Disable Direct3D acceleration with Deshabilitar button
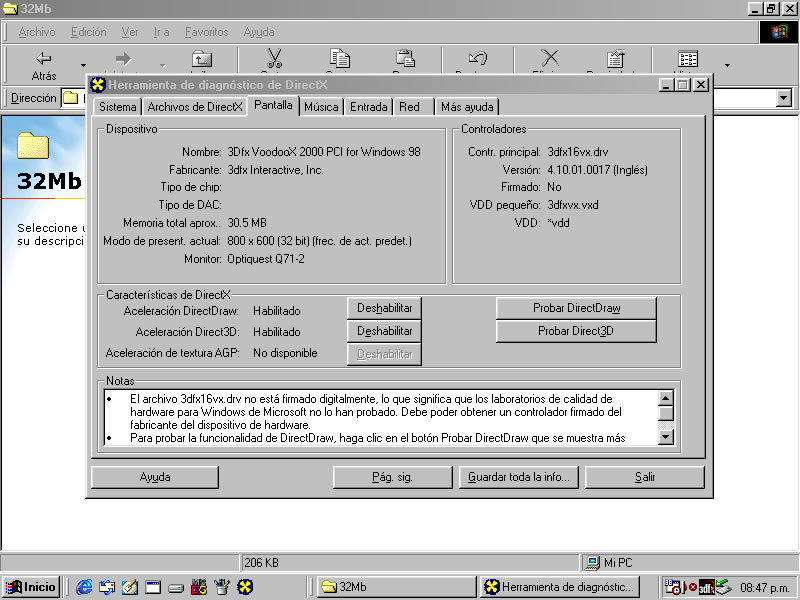Image resolution: width=800 pixels, height=600 pixels. 384,331
